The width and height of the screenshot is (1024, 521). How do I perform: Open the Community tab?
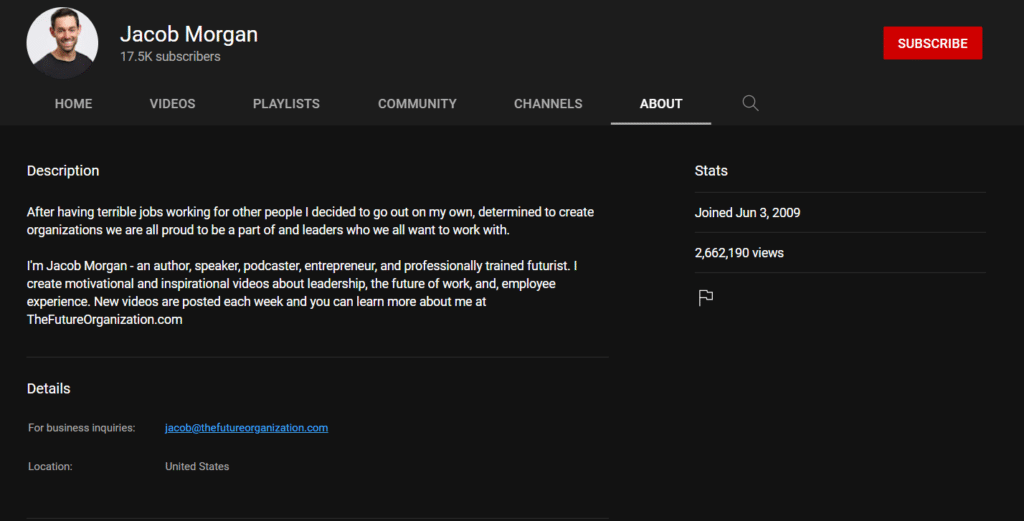(417, 104)
